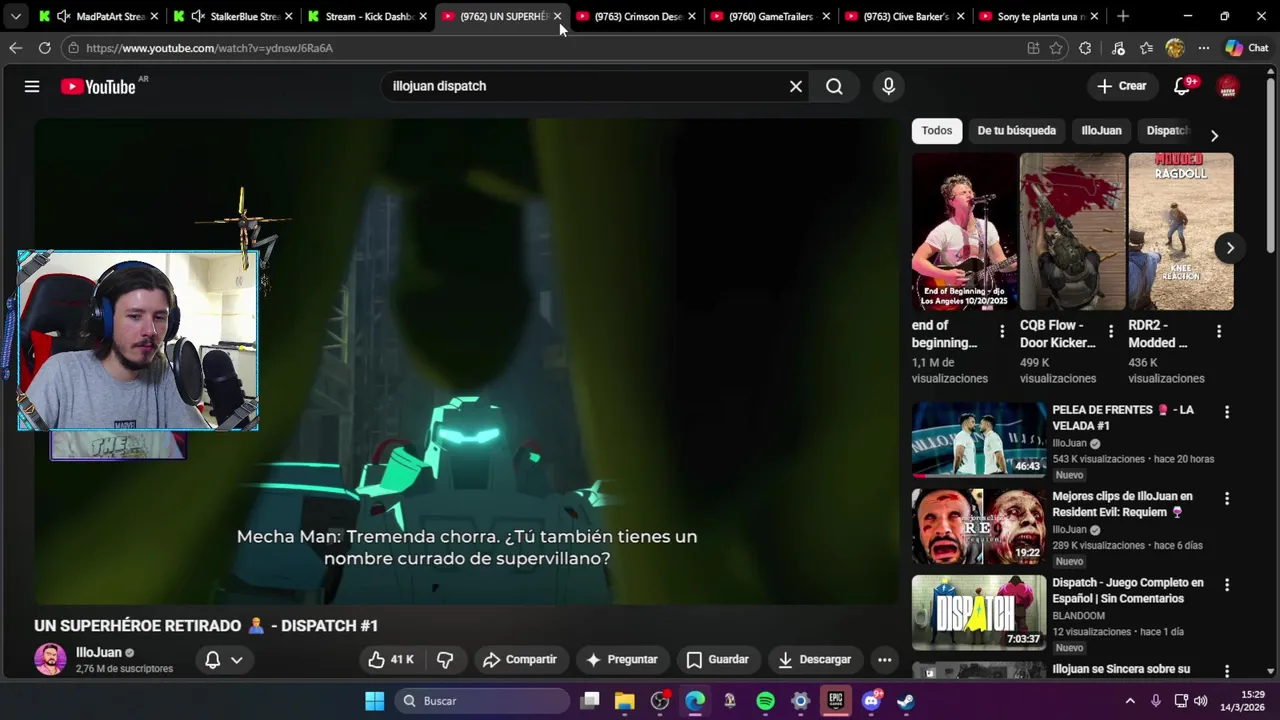The height and width of the screenshot is (720, 1280).
Task: Open 'Mejores clips de IlloJuan' thumbnail
Action: pos(979,527)
